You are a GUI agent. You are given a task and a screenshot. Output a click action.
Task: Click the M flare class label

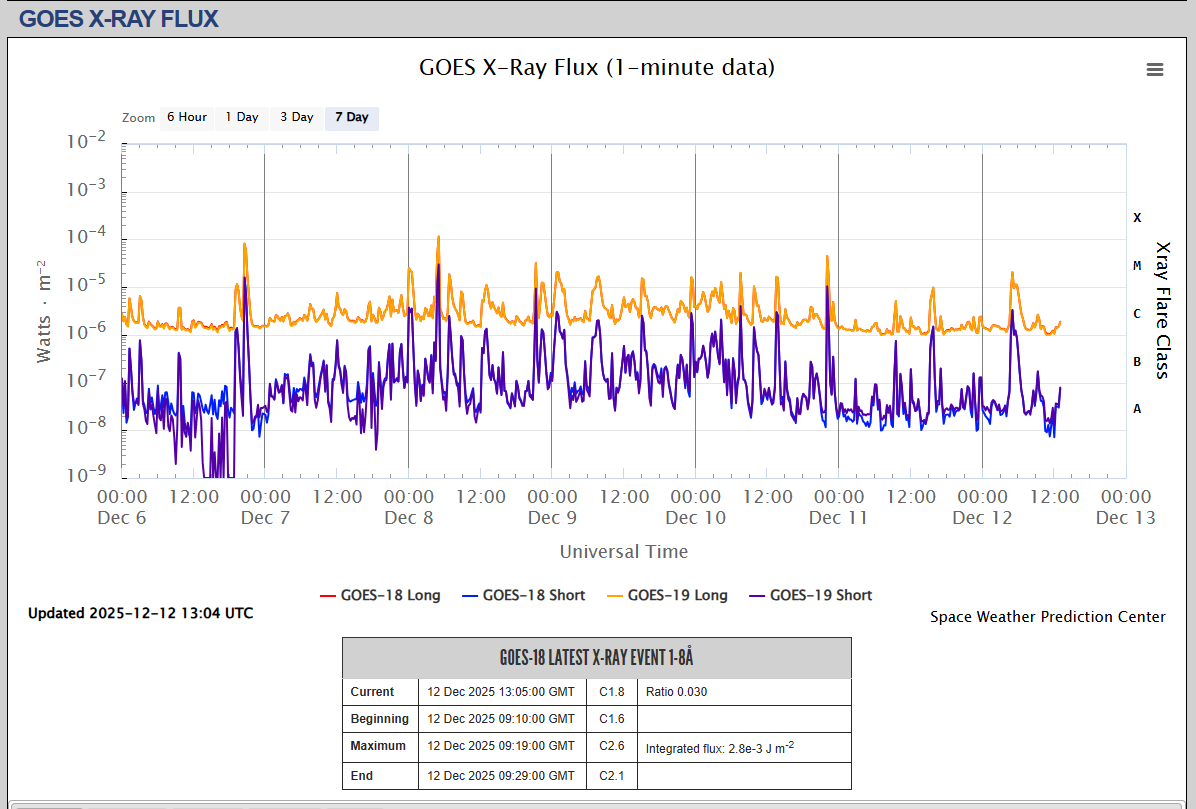pyautogui.click(x=1137, y=265)
